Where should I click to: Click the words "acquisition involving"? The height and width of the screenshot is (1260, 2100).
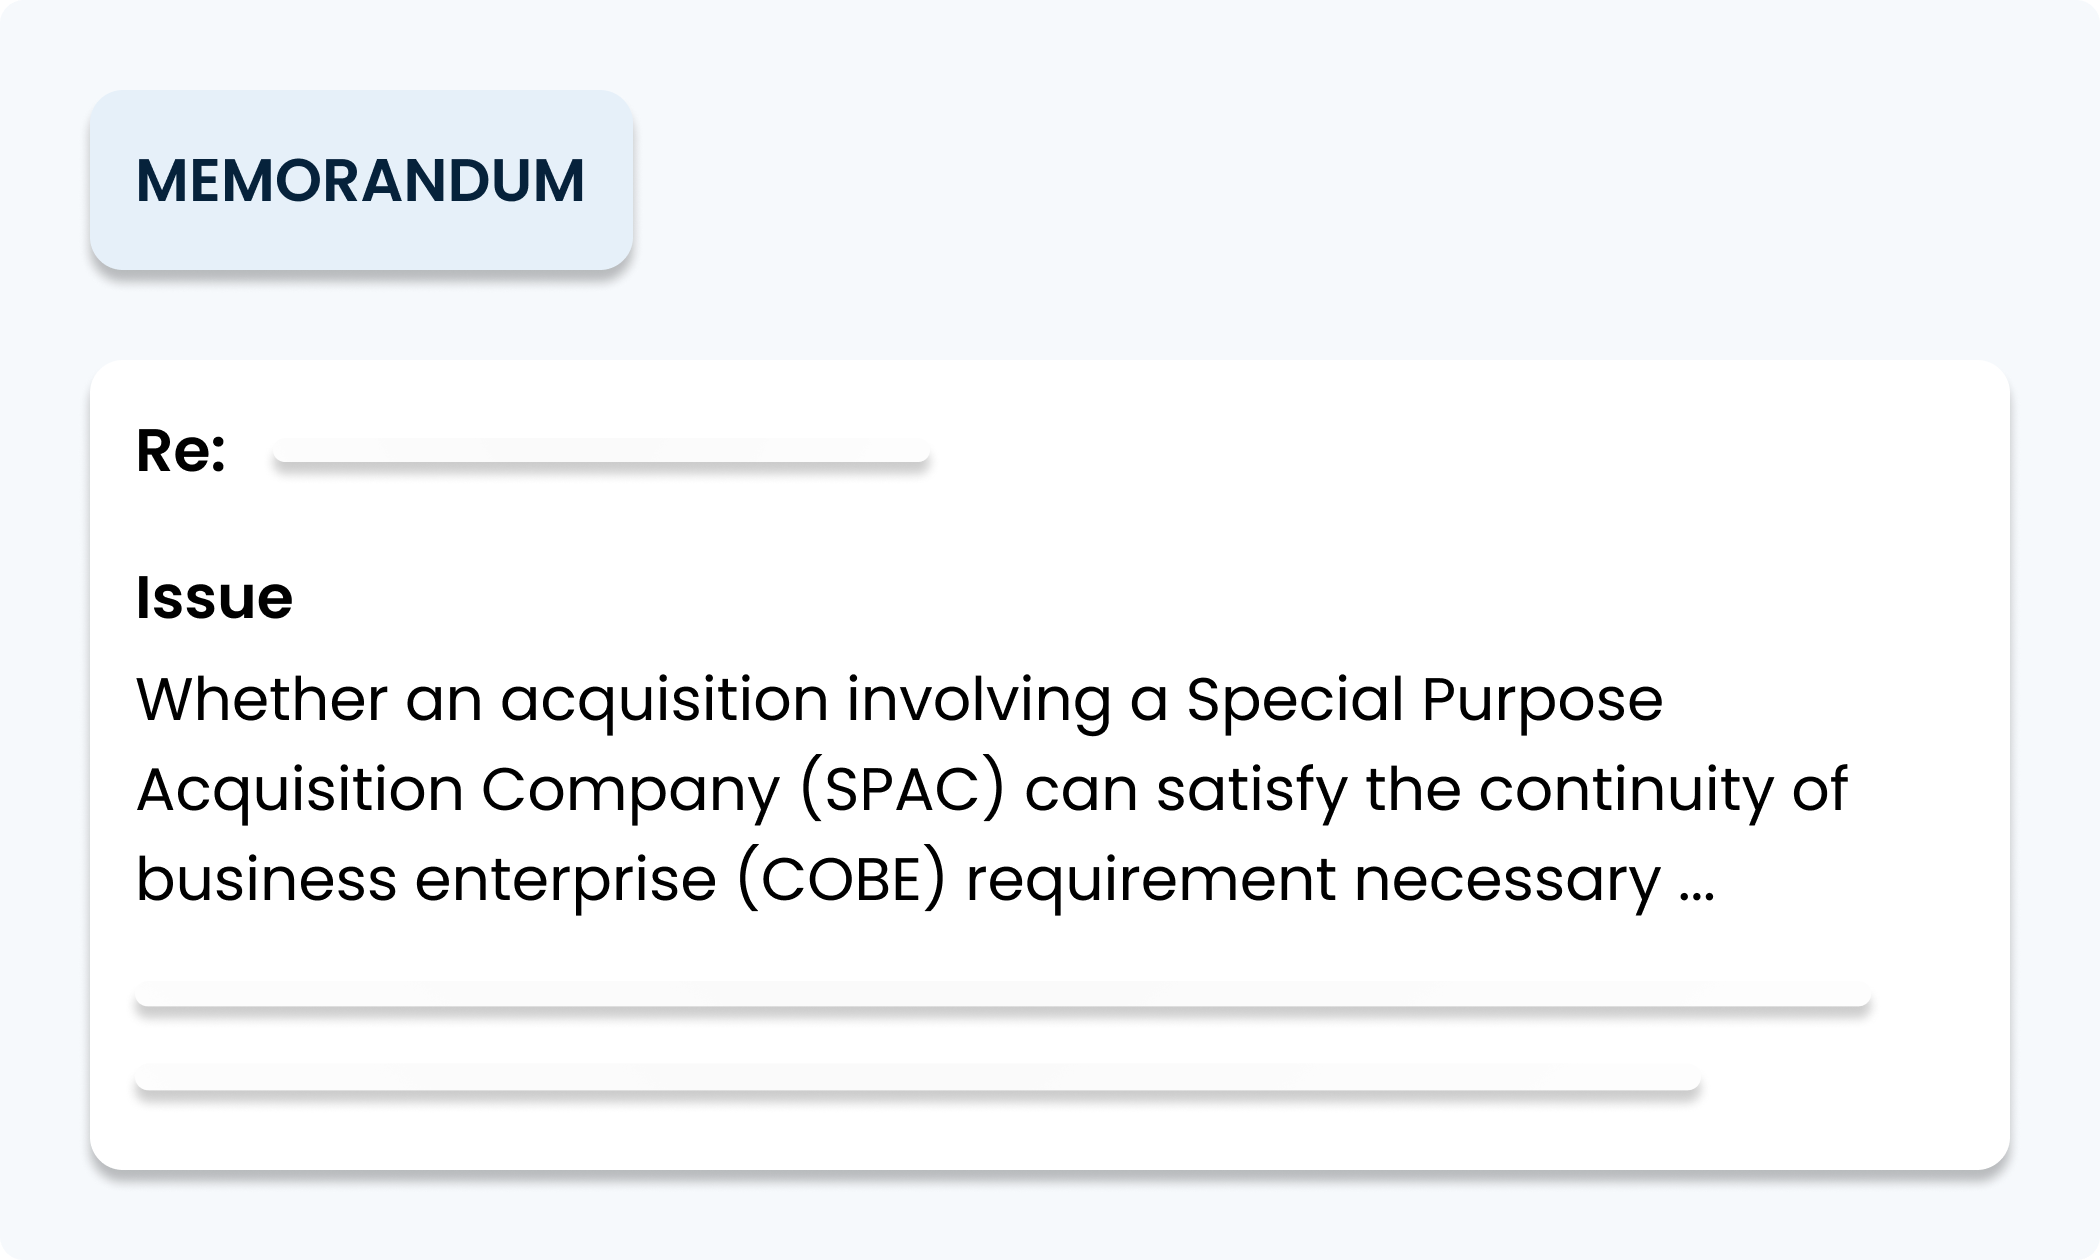pos(806,699)
